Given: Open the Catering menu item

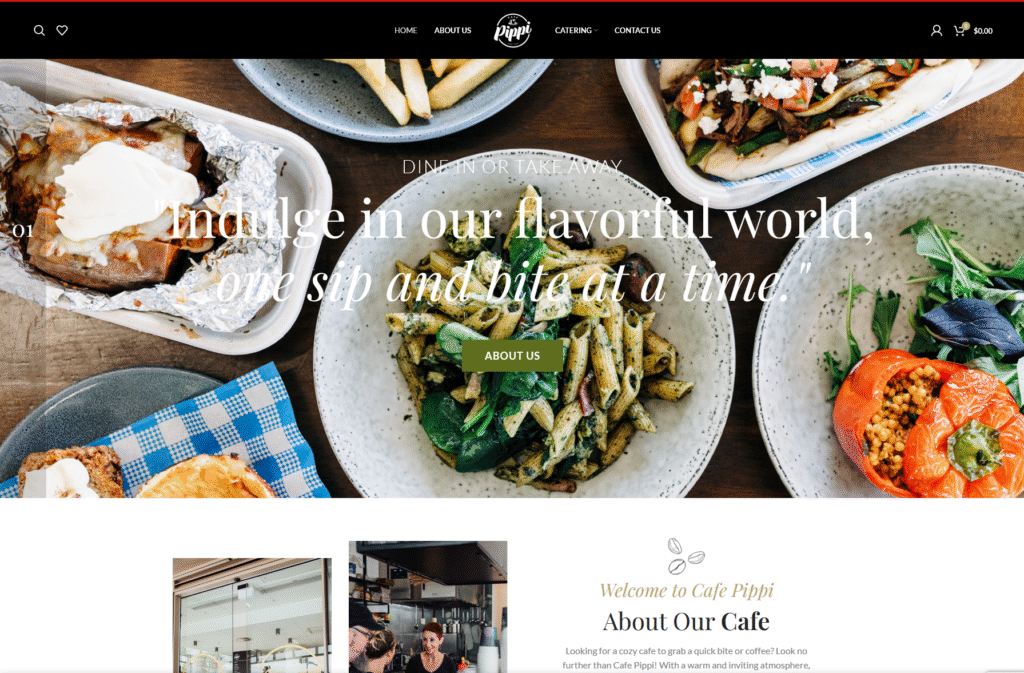Looking at the screenshot, I should pos(573,30).
